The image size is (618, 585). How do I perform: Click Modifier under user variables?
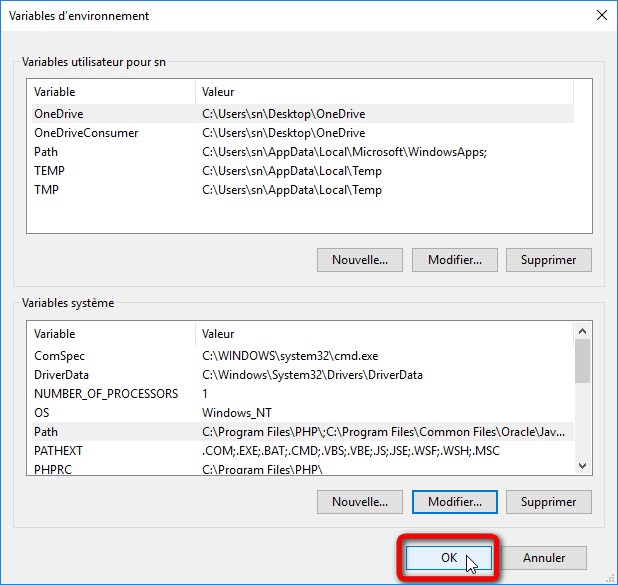(x=455, y=260)
